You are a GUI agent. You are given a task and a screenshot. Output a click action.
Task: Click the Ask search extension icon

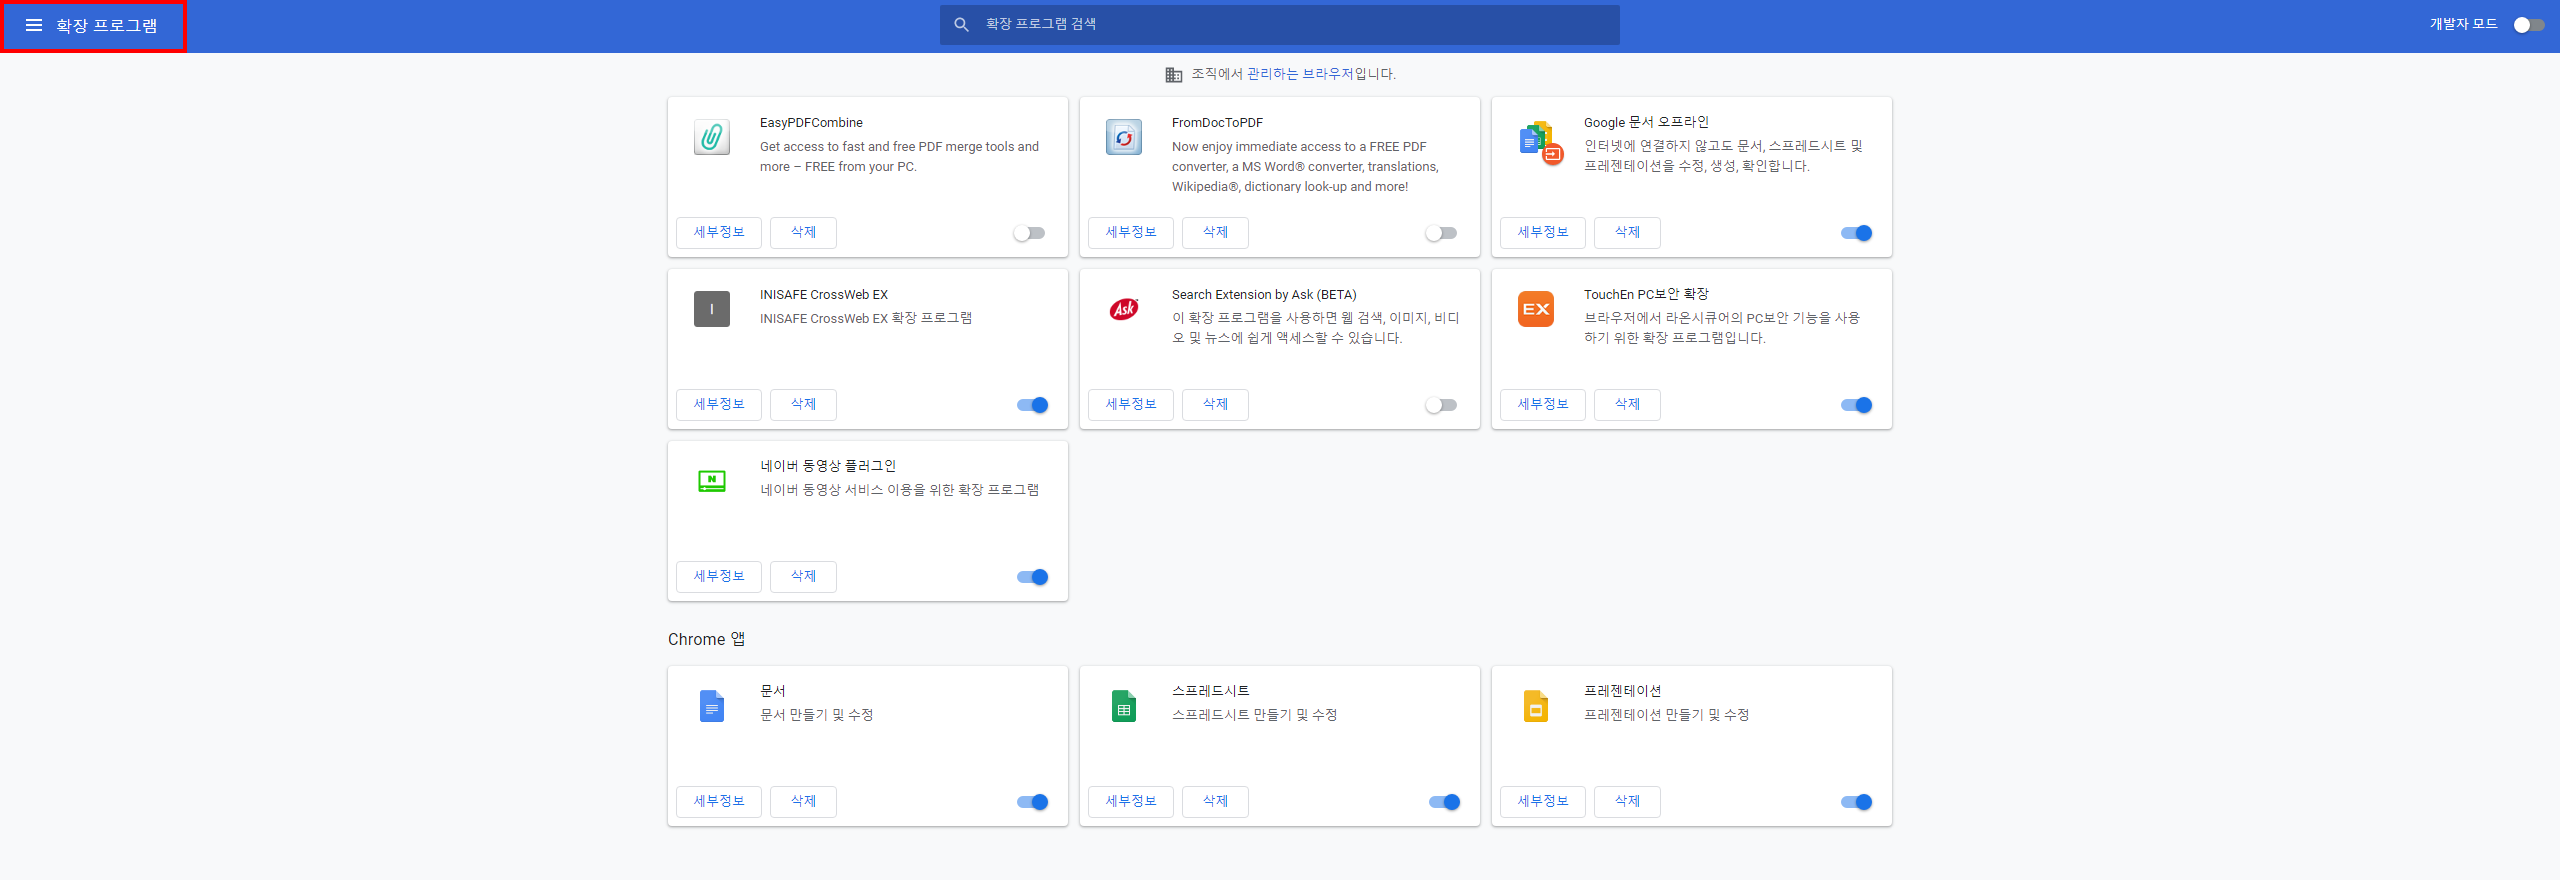[1124, 309]
